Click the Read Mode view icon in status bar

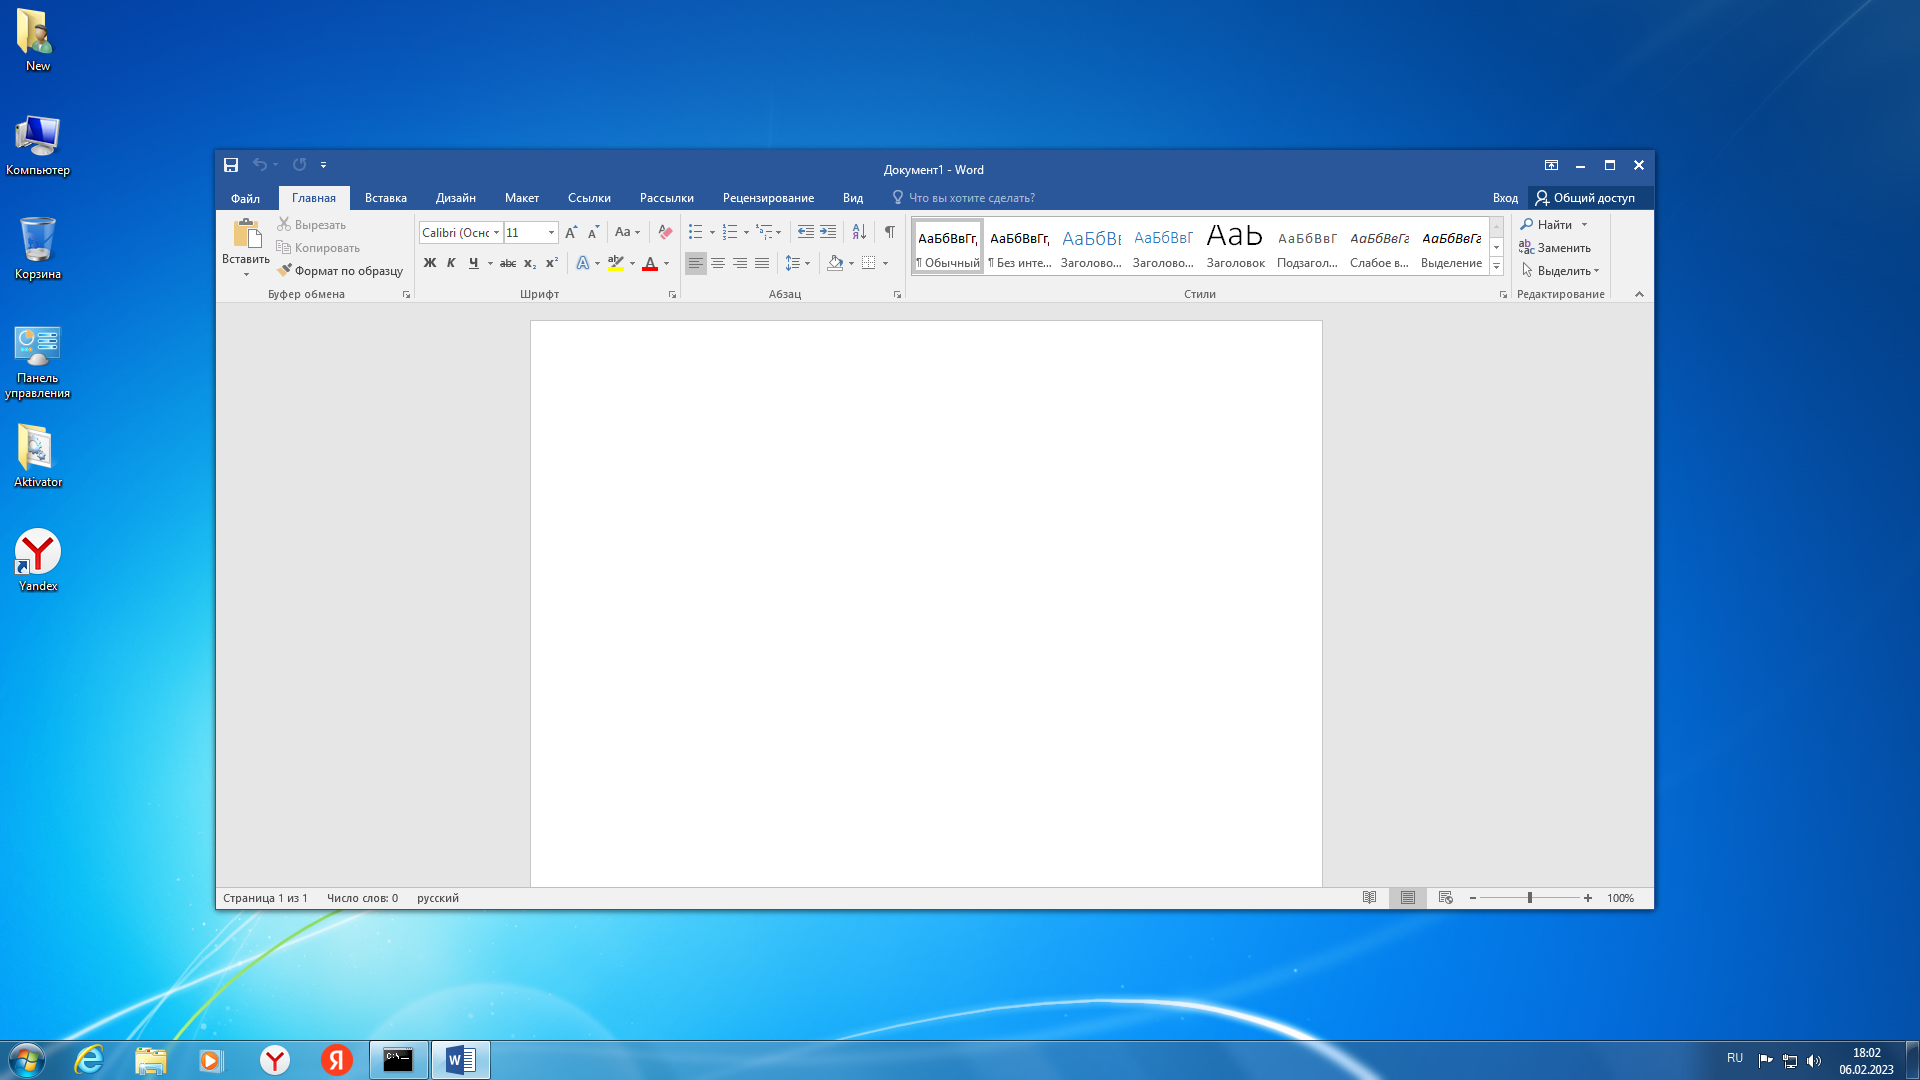1369,898
